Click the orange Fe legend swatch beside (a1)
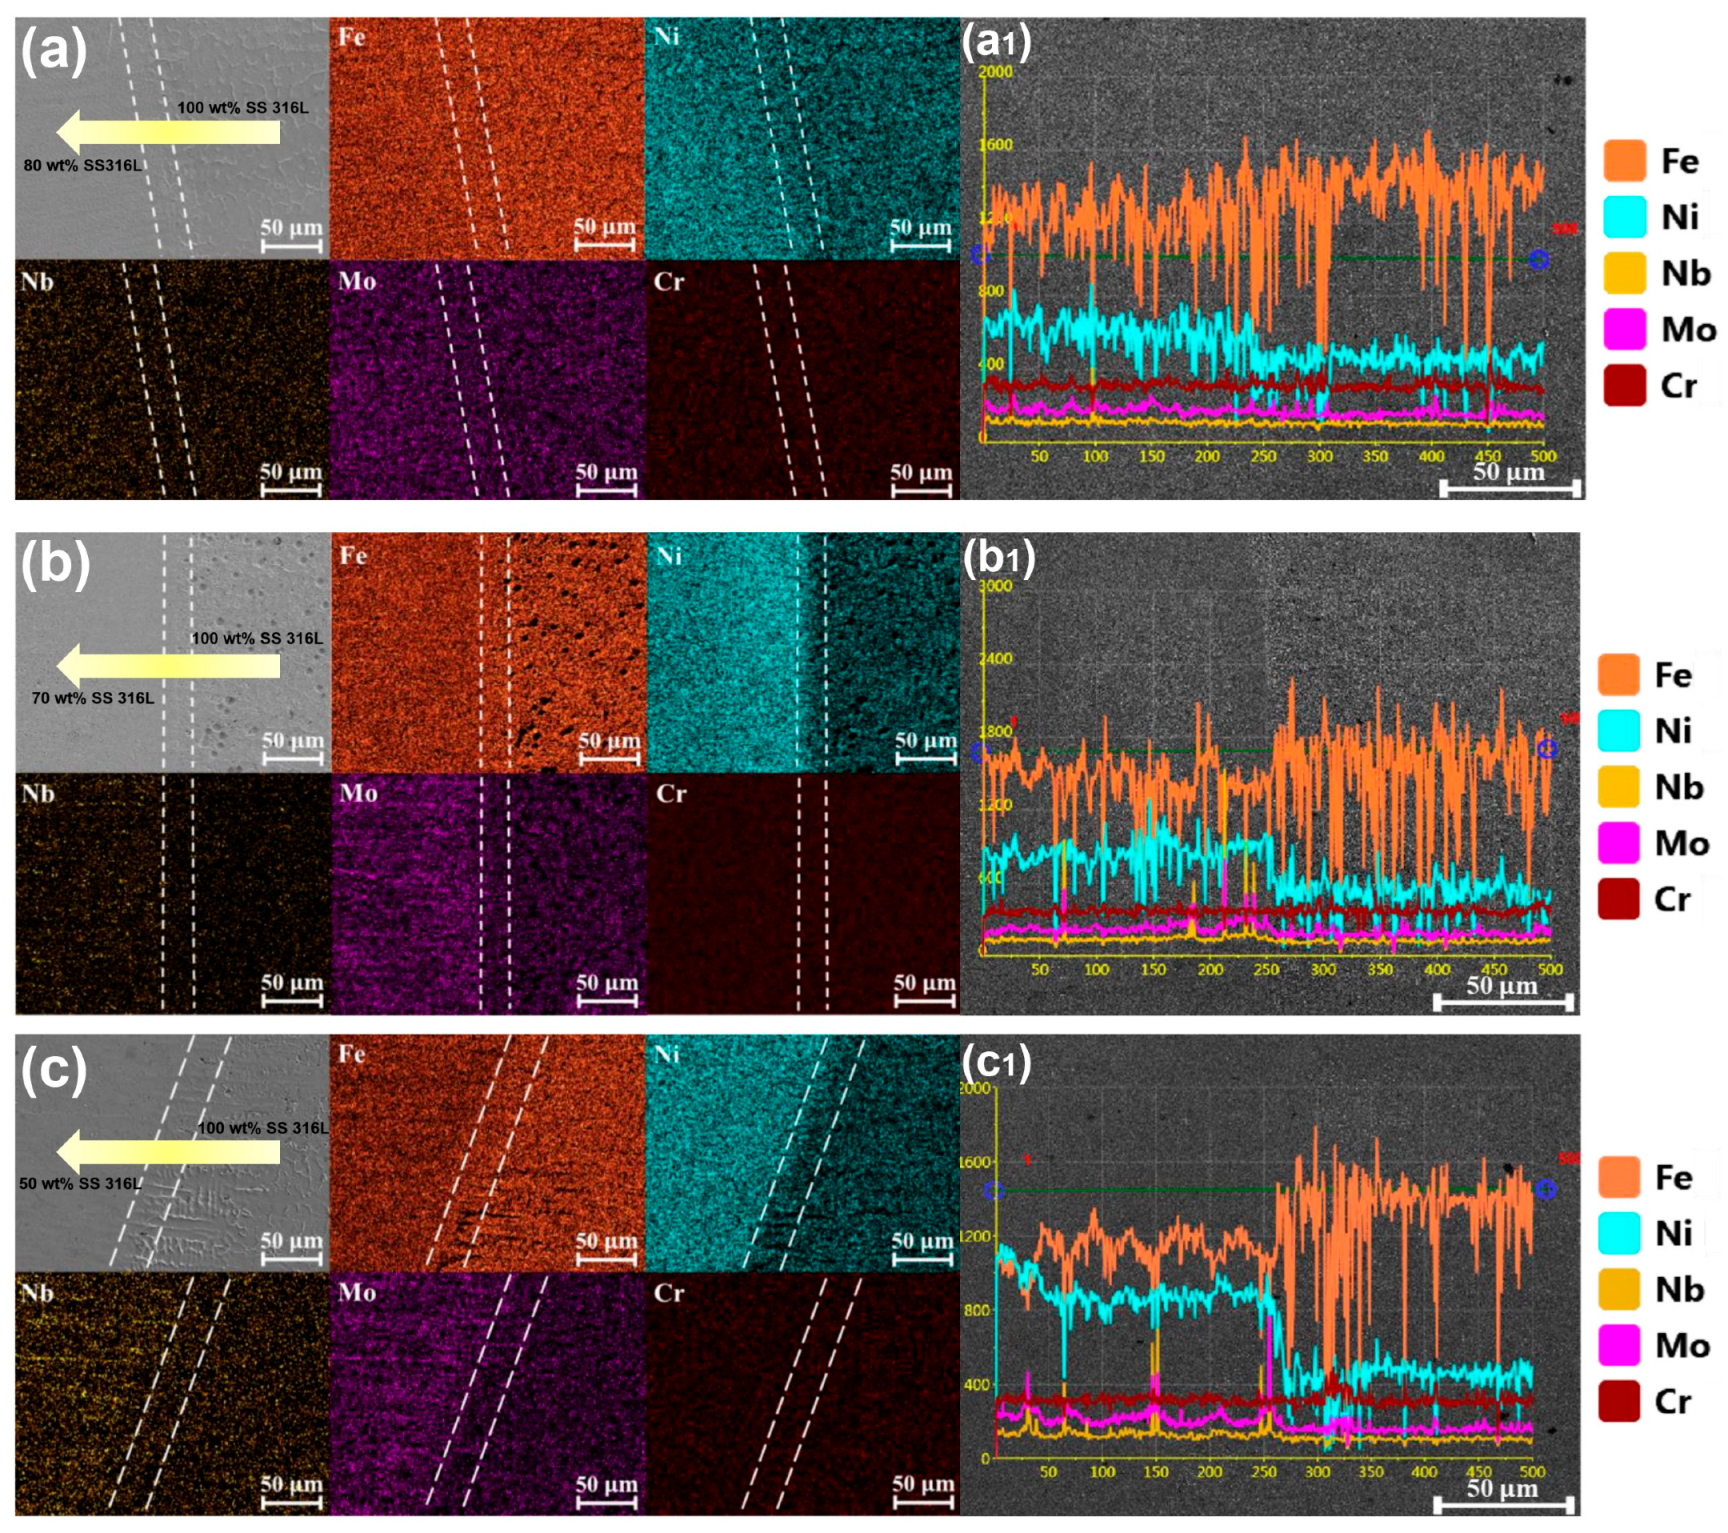This screenshot has height=1533, width=1728. (1624, 161)
